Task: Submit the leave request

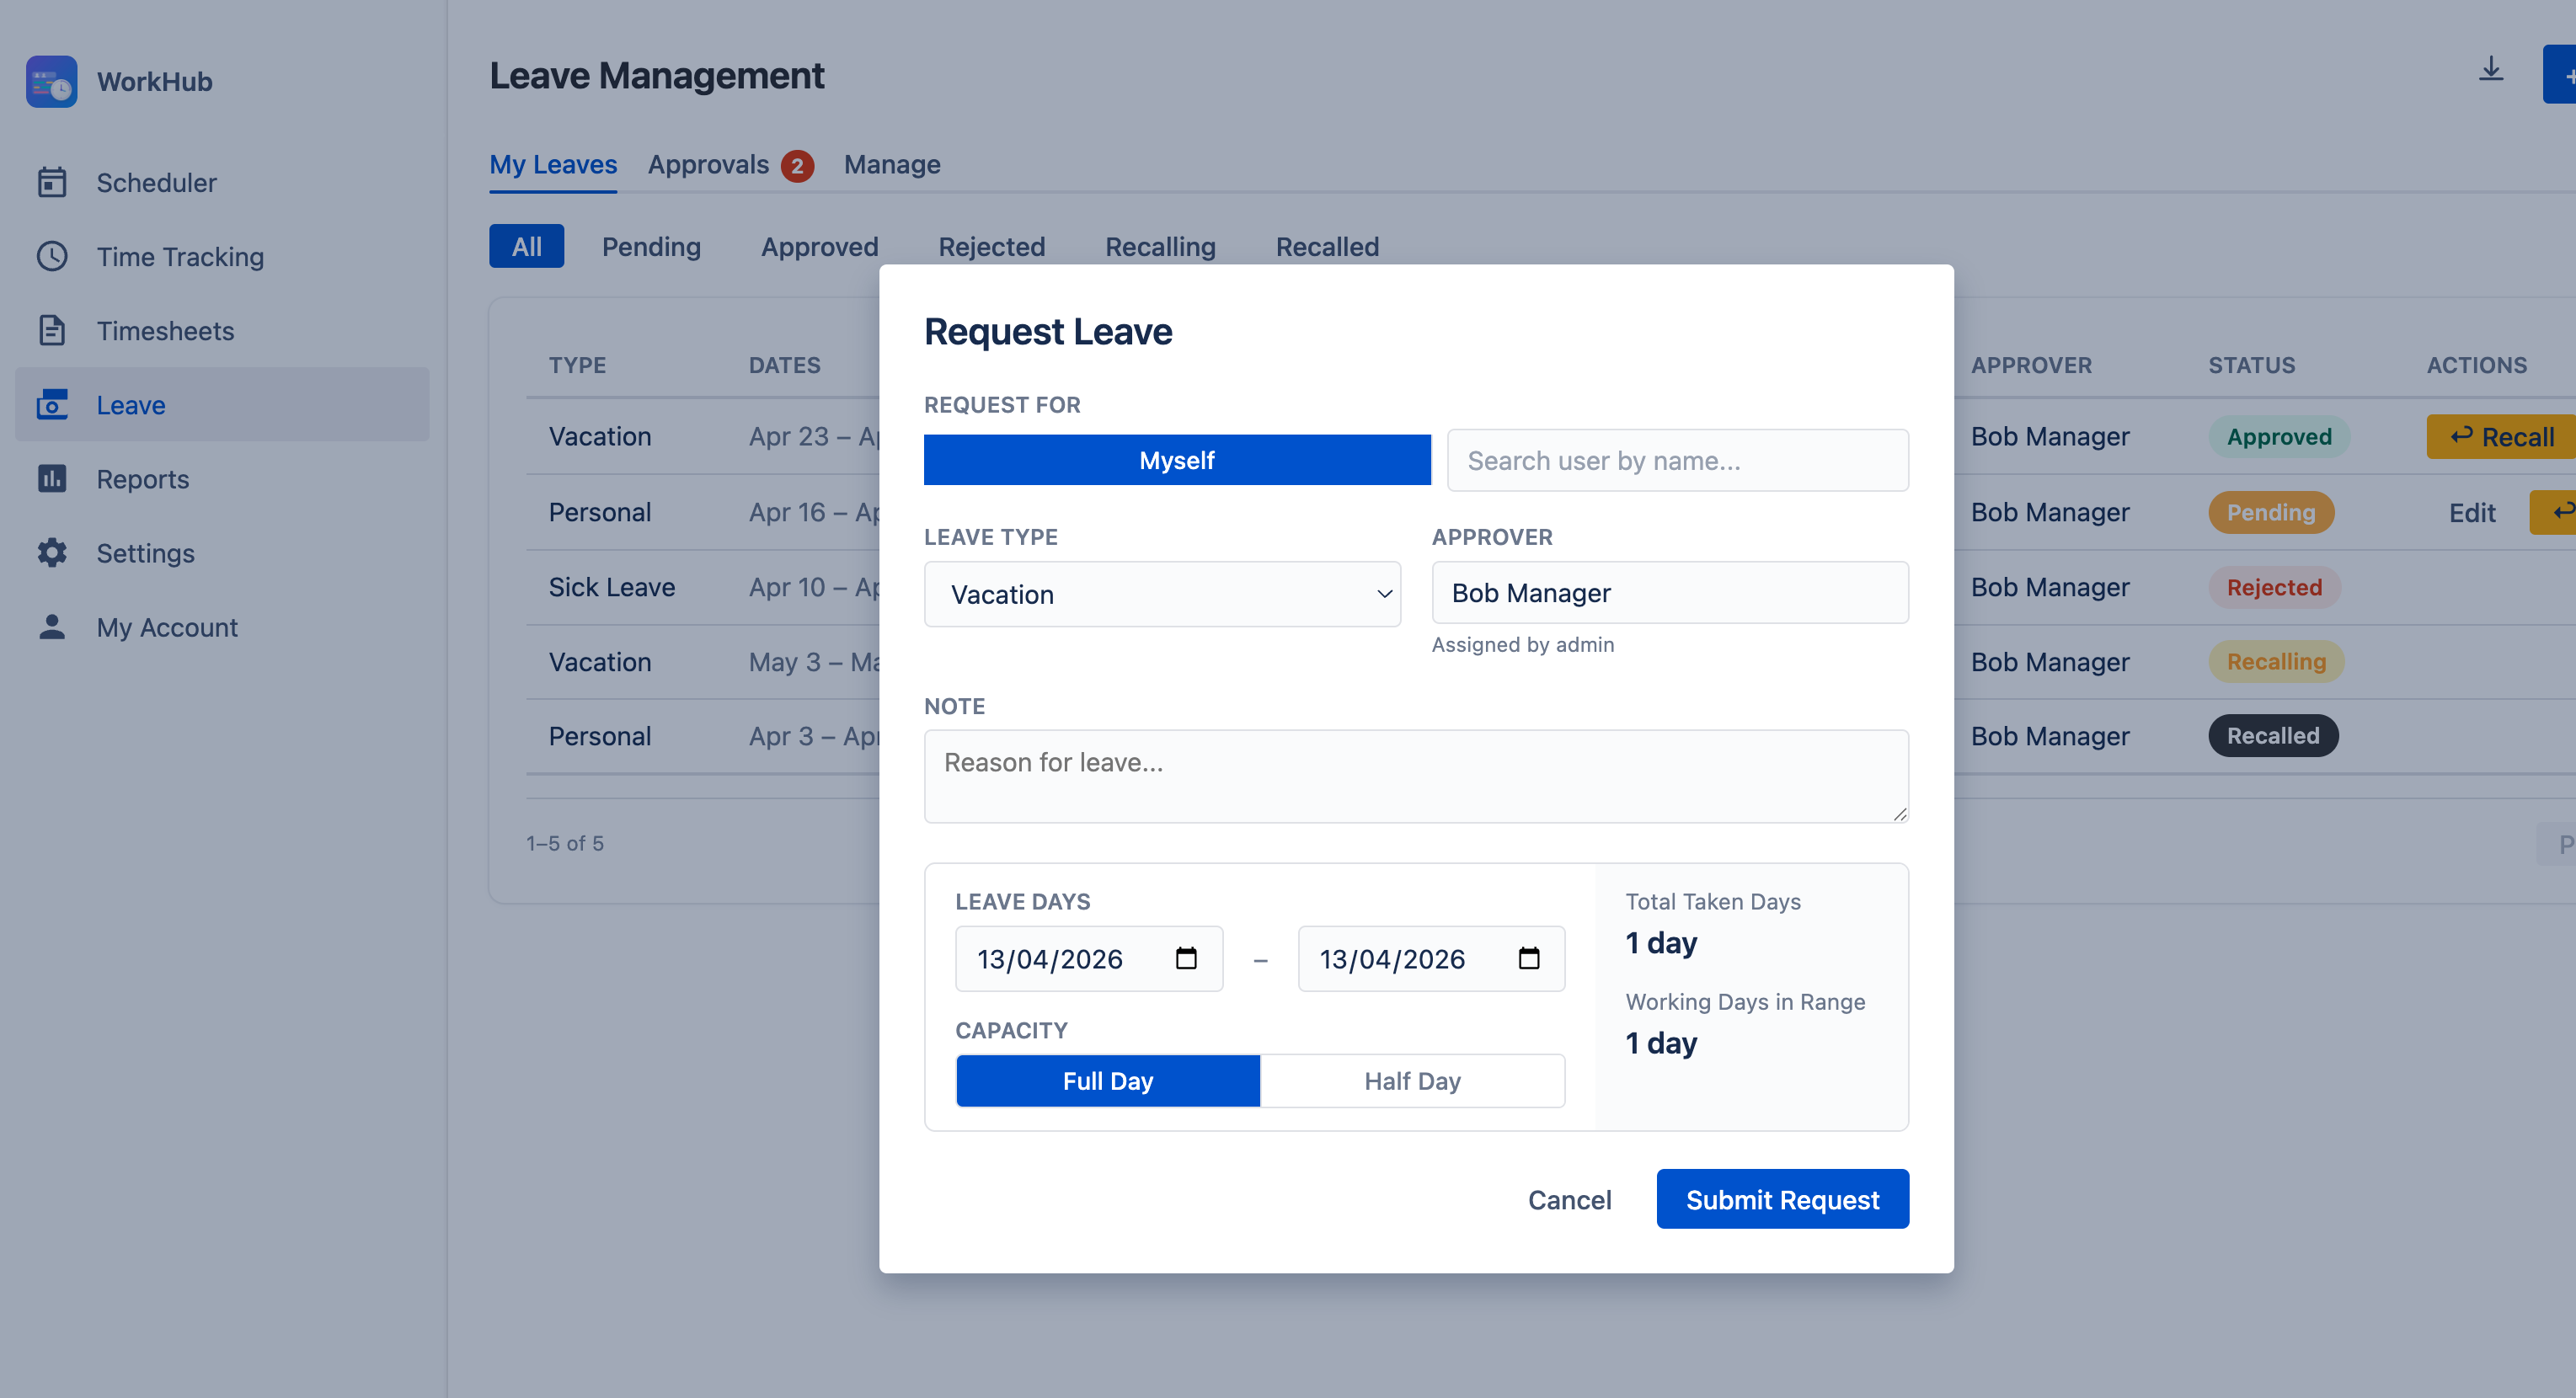Action: pos(1782,1199)
